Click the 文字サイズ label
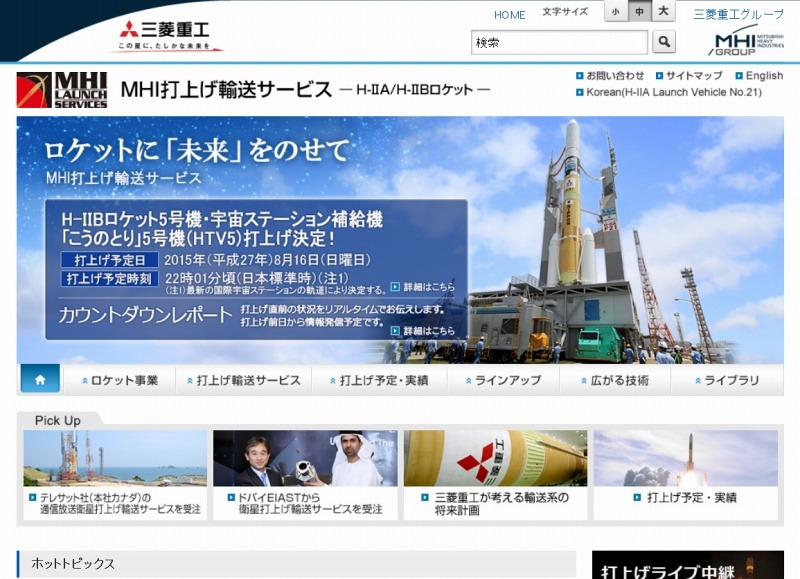 (x=565, y=12)
